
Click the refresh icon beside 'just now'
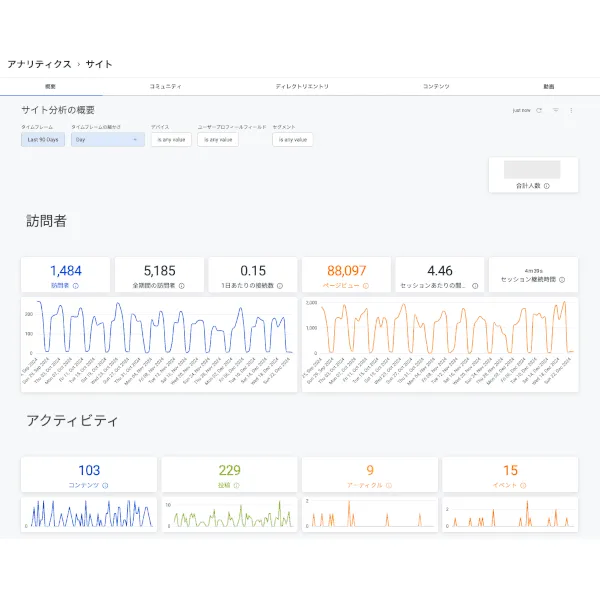tap(540, 110)
